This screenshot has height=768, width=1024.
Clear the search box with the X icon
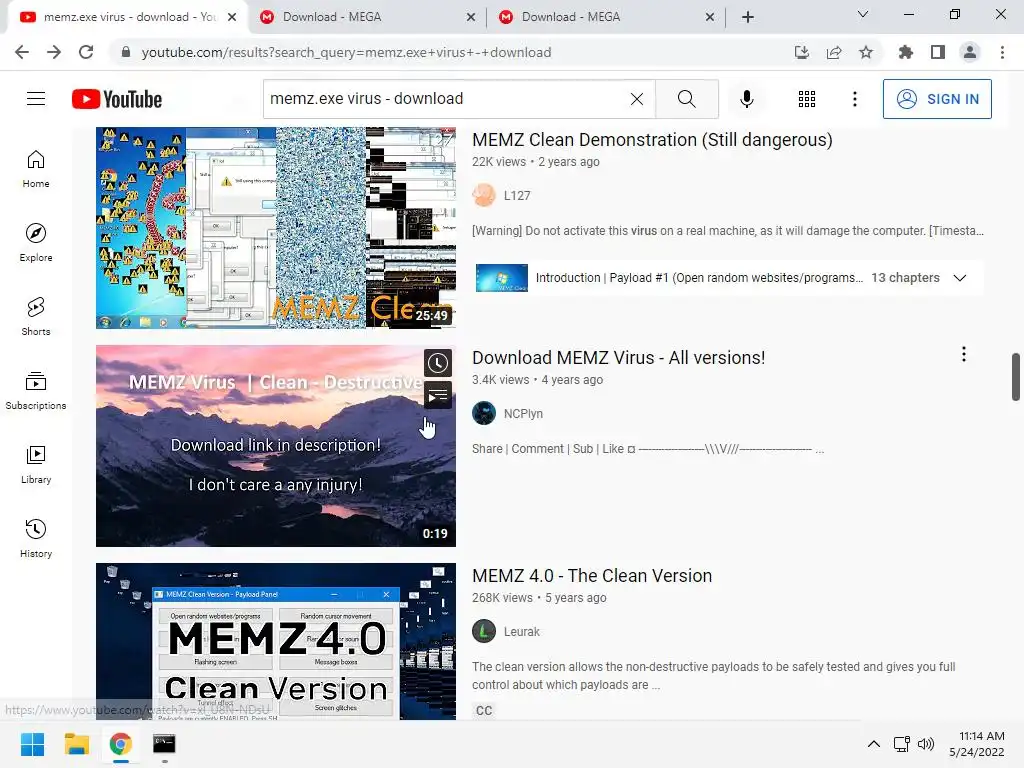coord(637,99)
